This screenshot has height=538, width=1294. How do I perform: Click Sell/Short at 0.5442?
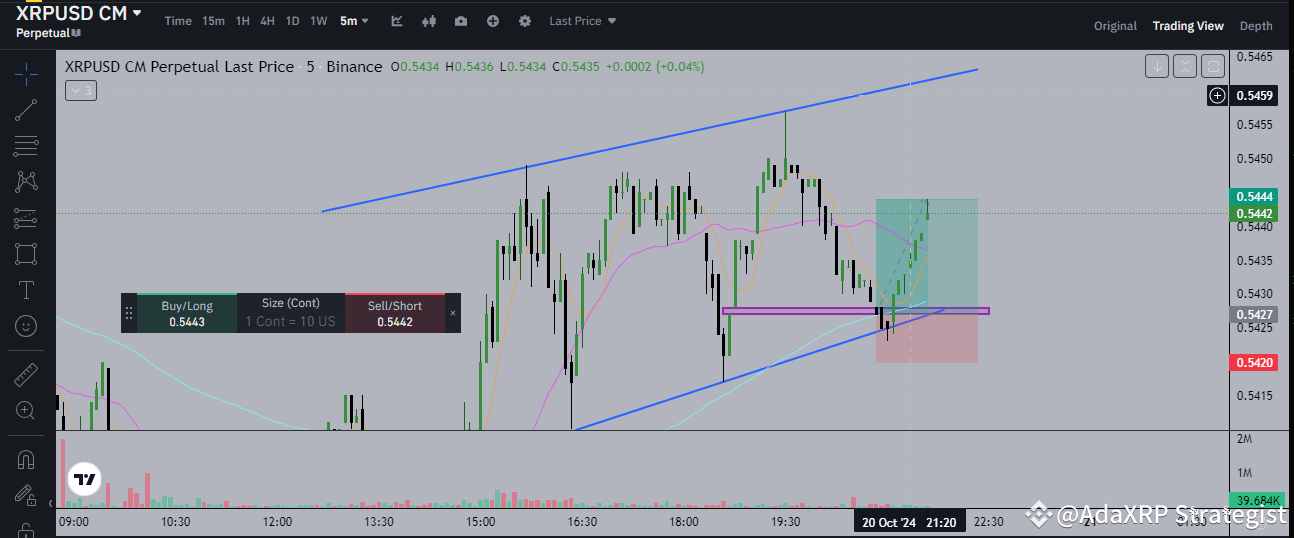(x=395, y=313)
